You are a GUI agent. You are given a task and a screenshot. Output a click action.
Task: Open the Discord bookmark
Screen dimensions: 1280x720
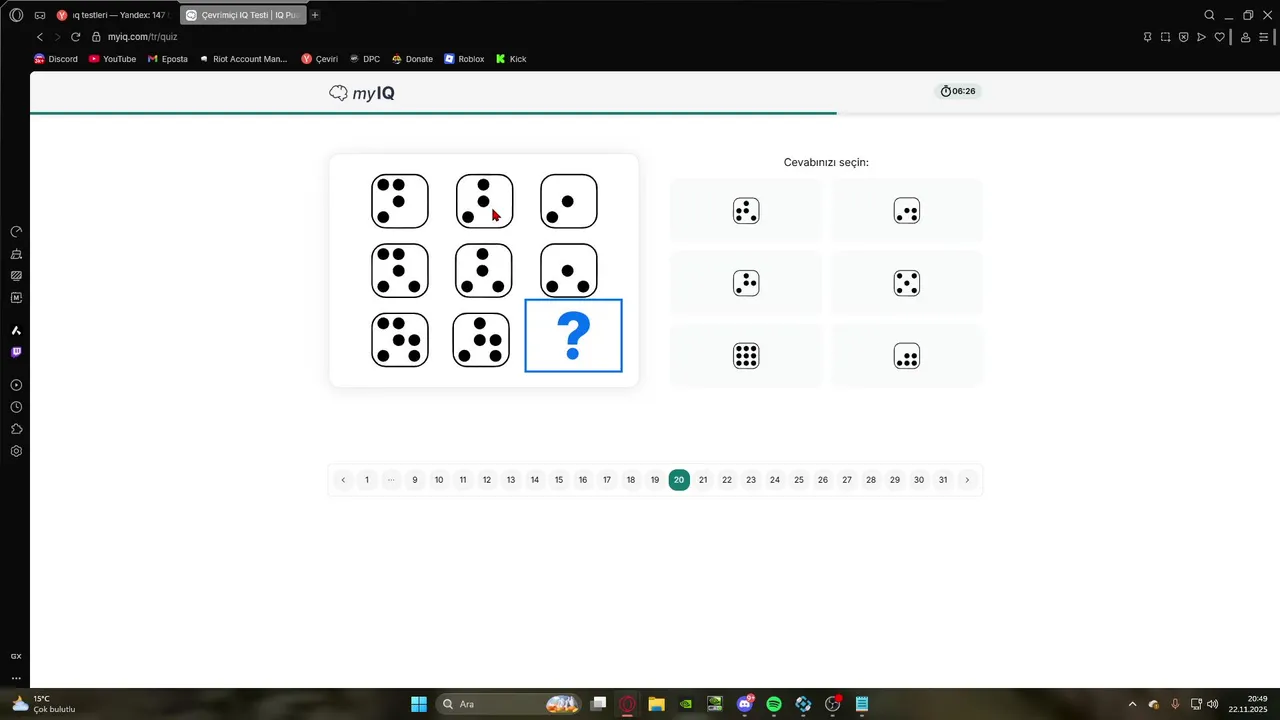point(55,59)
